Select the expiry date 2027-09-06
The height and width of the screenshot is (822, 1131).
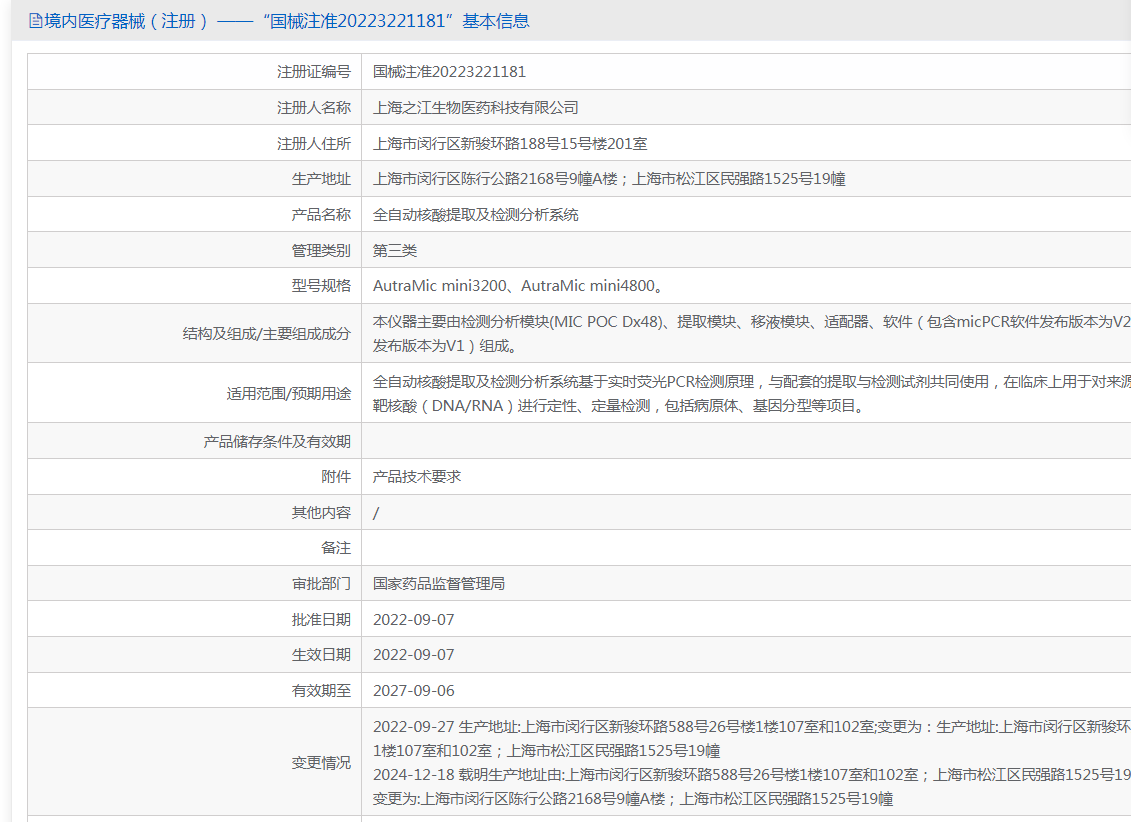pyautogui.click(x=413, y=691)
